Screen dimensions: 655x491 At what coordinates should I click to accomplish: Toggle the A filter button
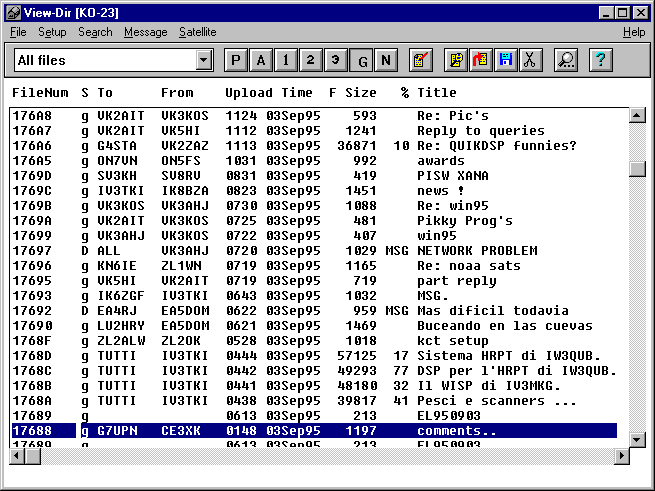tap(261, 60)
